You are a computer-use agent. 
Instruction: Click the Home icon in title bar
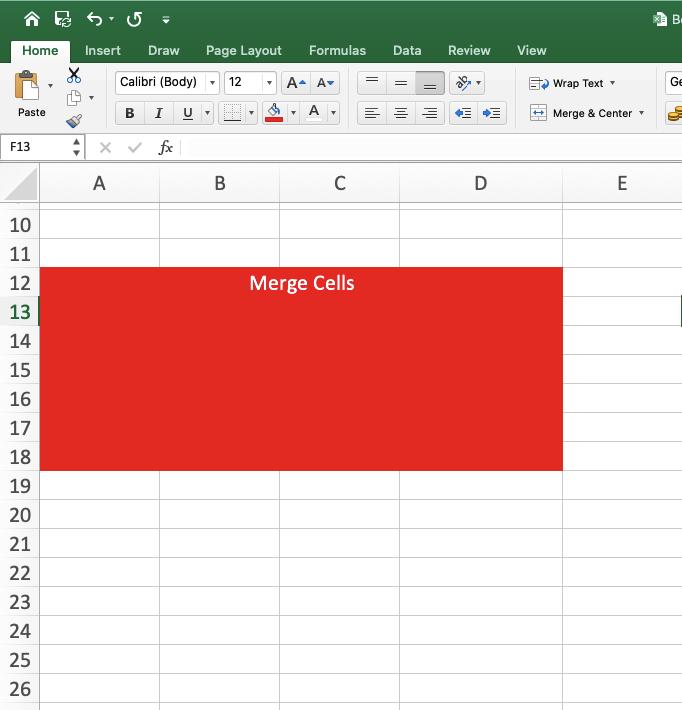coord(32,19)
